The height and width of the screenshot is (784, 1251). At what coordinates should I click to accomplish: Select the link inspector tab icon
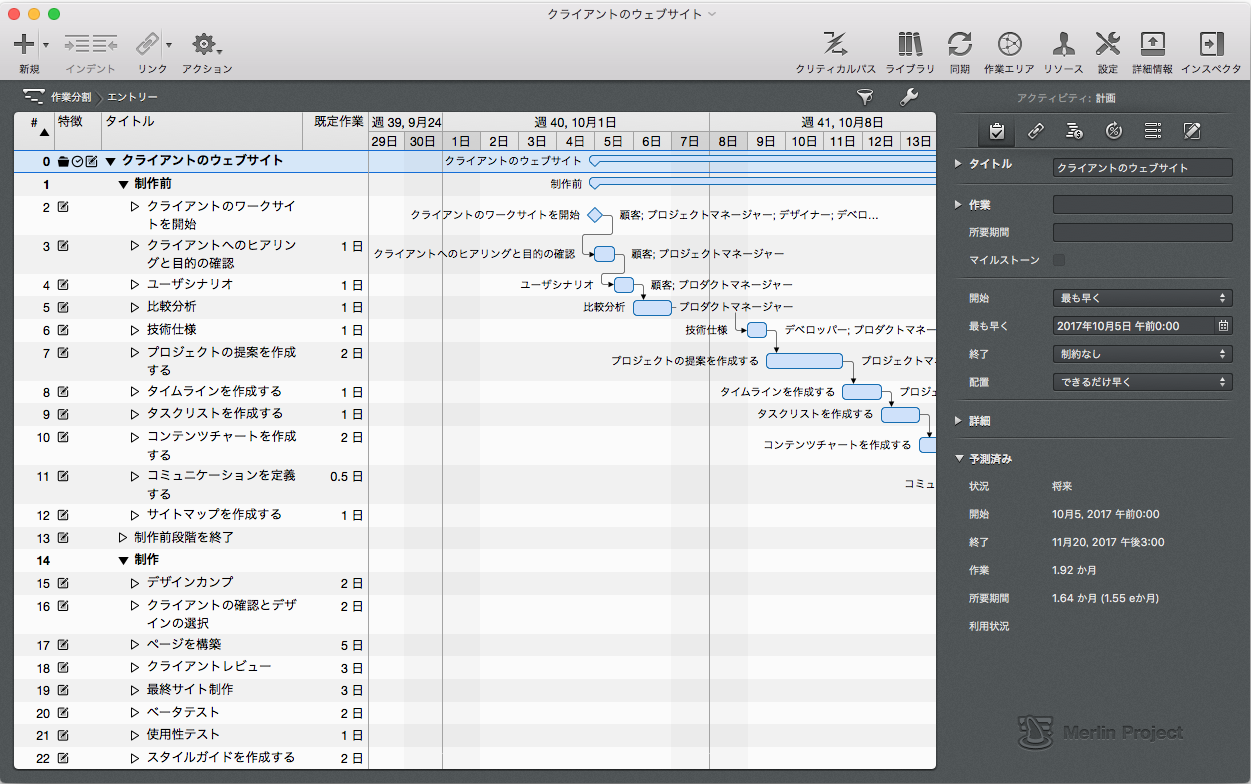pos(1035,131)
